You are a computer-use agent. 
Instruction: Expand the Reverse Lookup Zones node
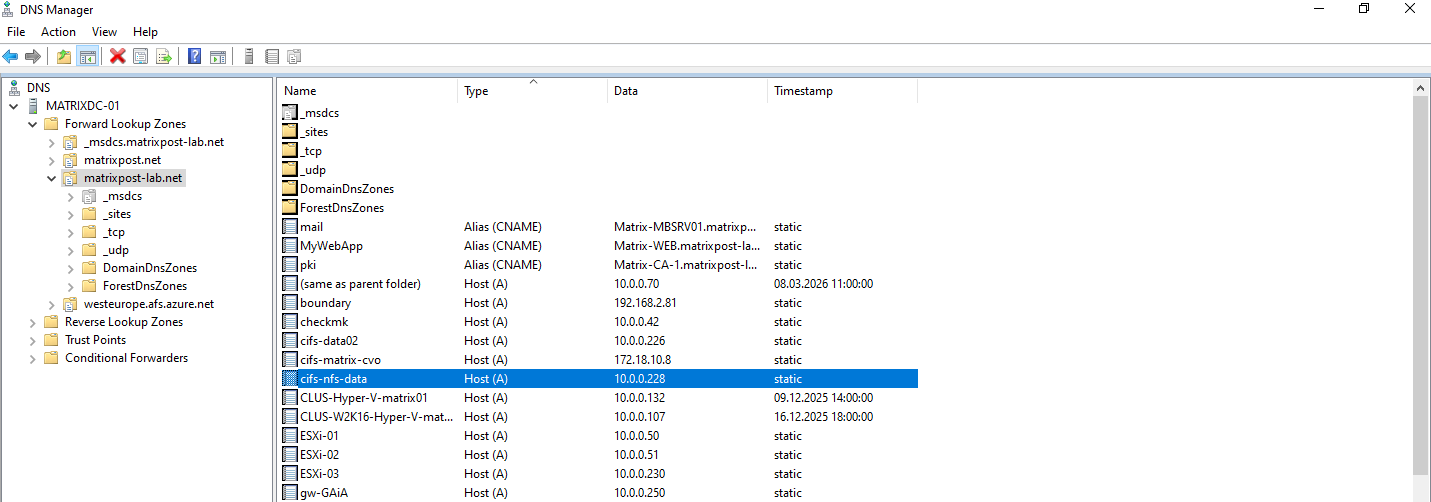[33, 322]
